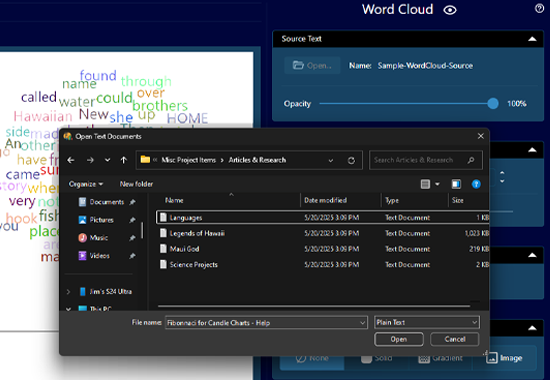
Task: Toggle the preview pane icon
Action: [x=456, y=184]
